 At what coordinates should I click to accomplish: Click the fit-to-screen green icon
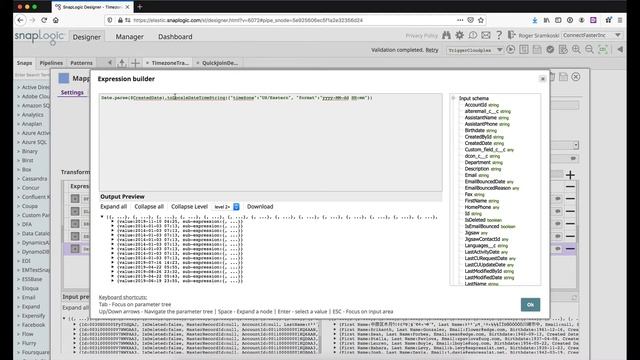point(603,50)
